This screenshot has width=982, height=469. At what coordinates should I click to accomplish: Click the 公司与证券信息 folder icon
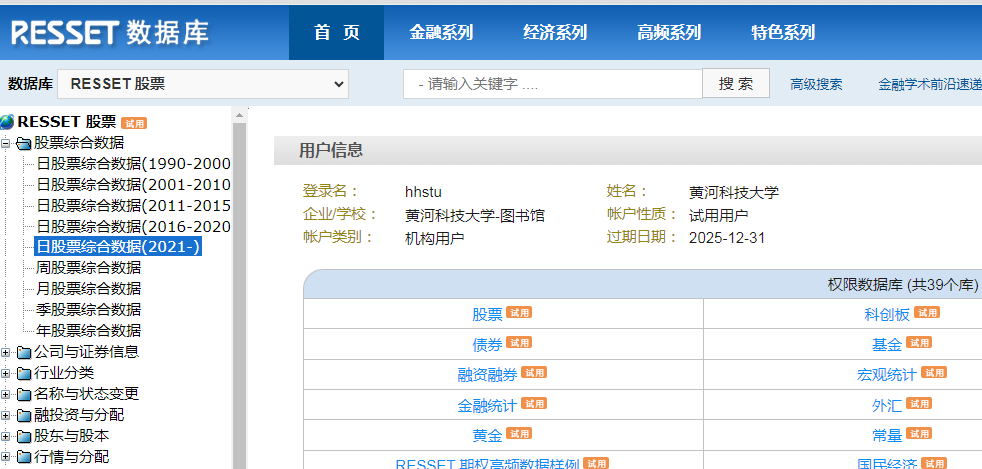point(24,352)
